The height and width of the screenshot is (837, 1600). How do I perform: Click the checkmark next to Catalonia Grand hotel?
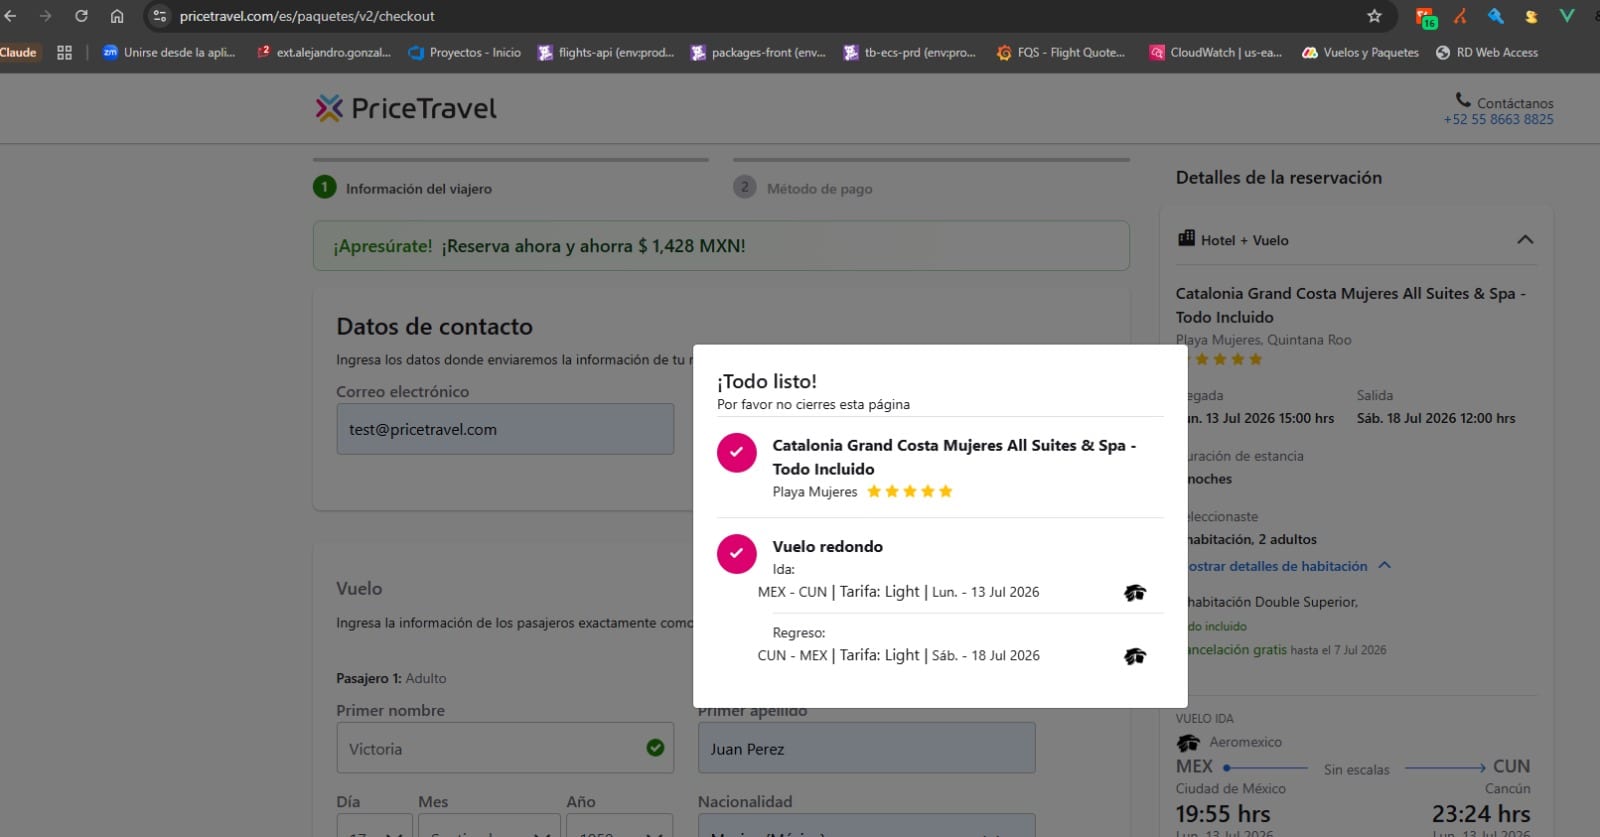pos(737,453)
